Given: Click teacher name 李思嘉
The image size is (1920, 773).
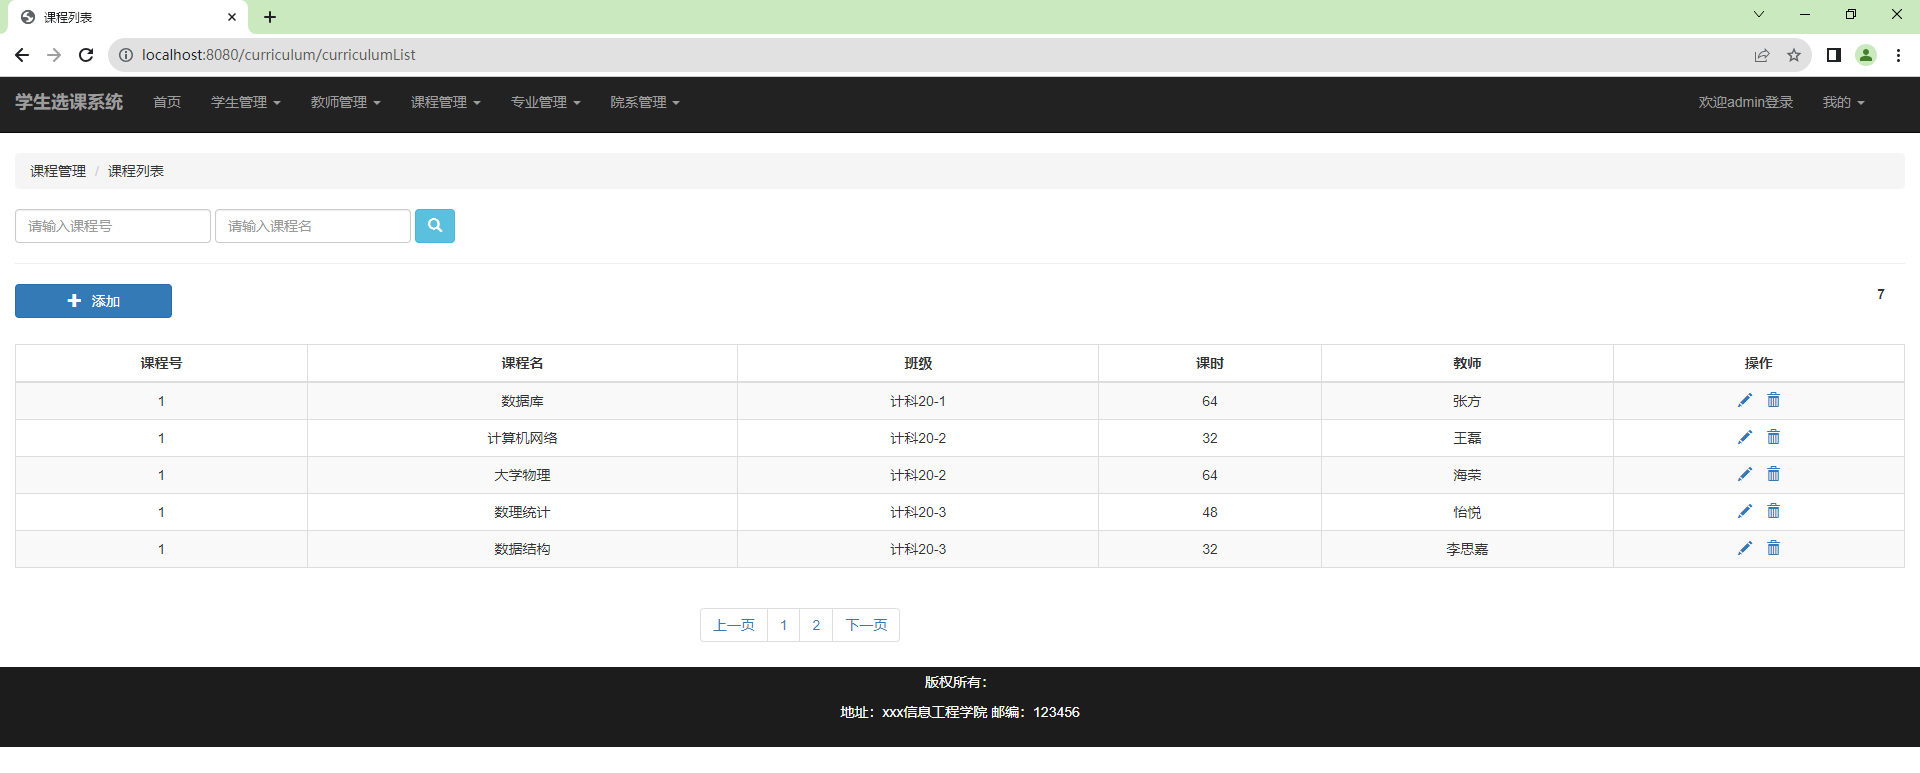Looking at the screenshot, I should pos(1467,549).
